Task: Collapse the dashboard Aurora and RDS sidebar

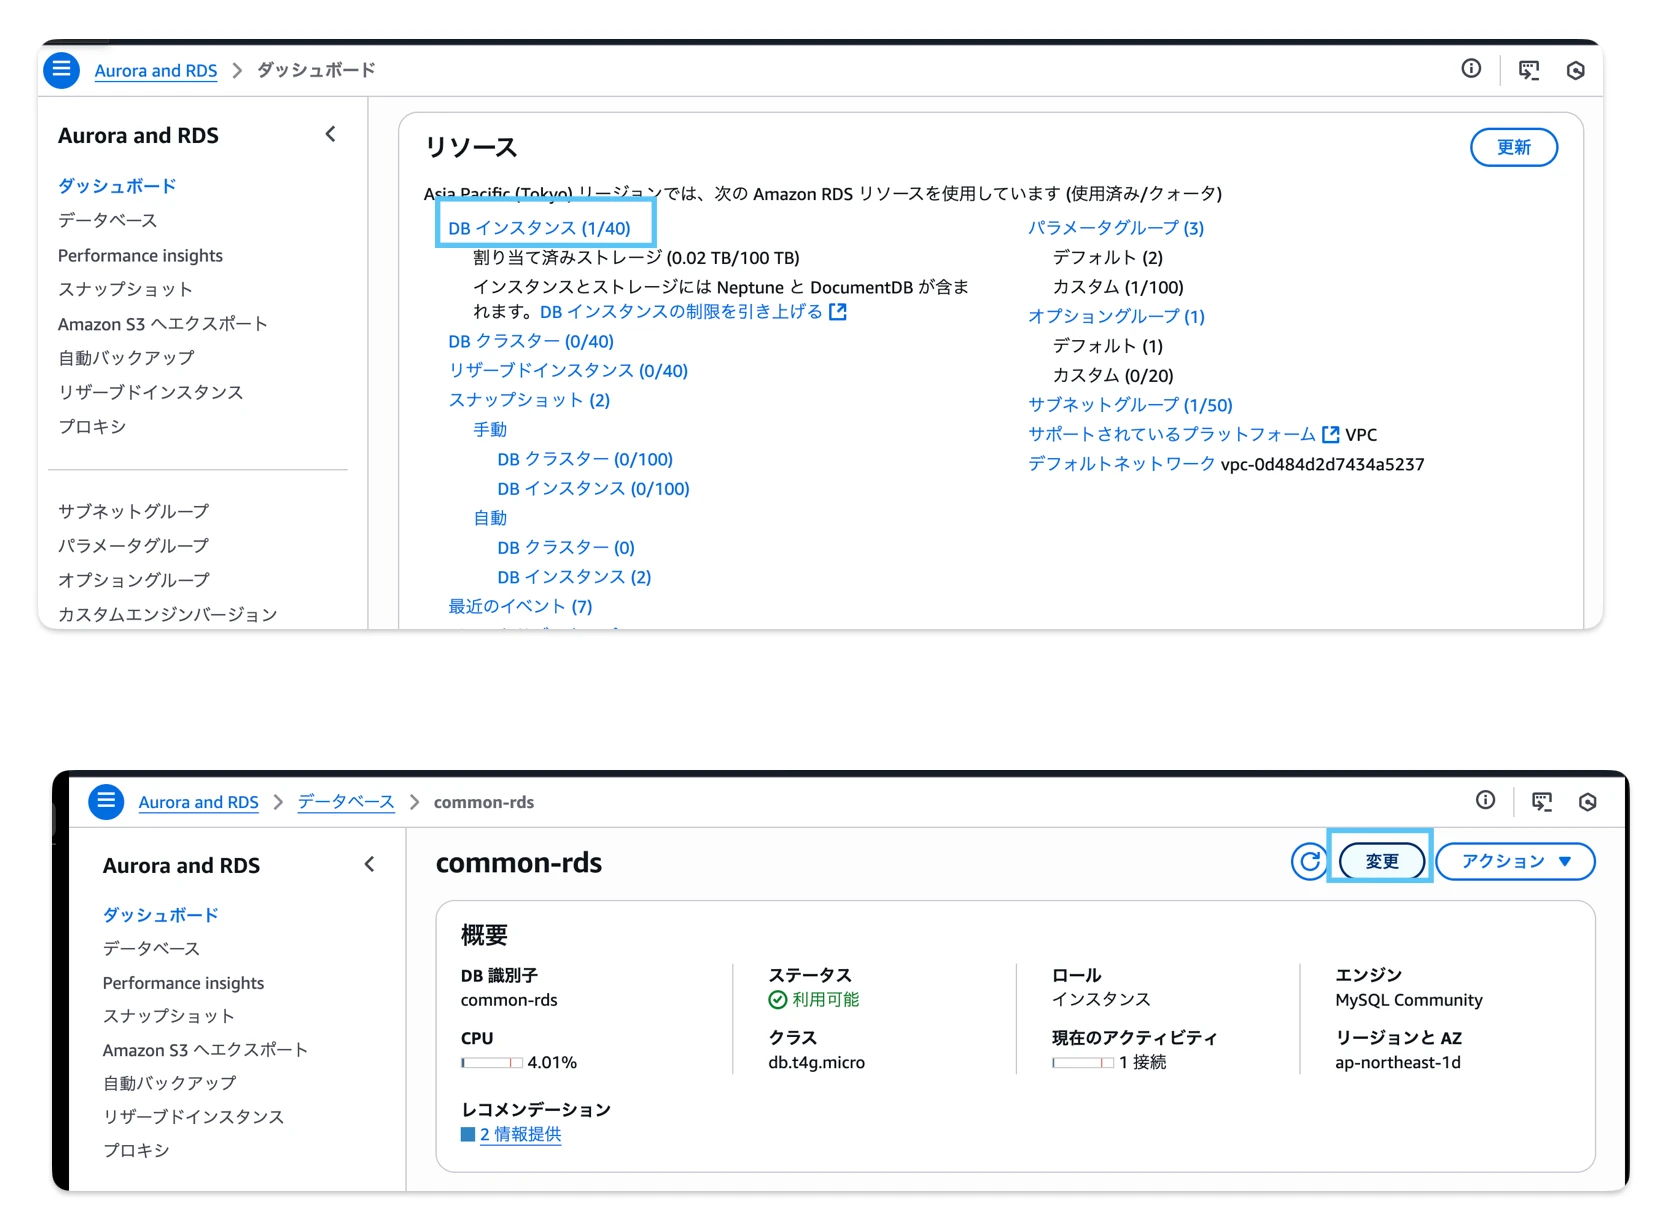Action: point(331,135)
